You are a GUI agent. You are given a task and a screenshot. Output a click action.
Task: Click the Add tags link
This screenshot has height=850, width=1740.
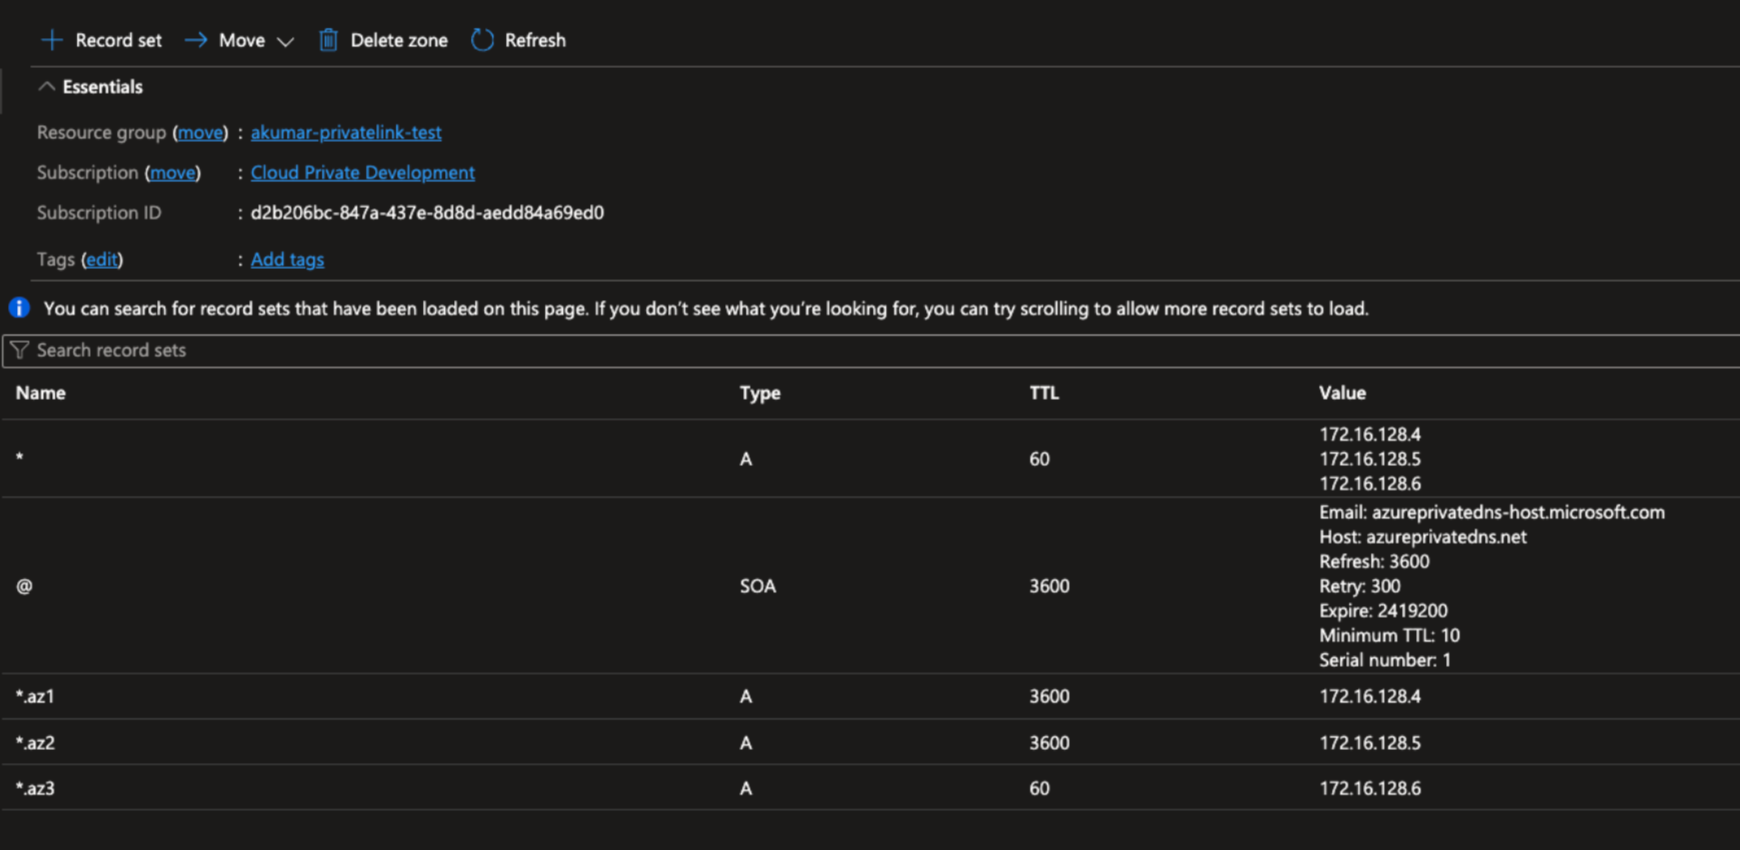click(287, 259)
